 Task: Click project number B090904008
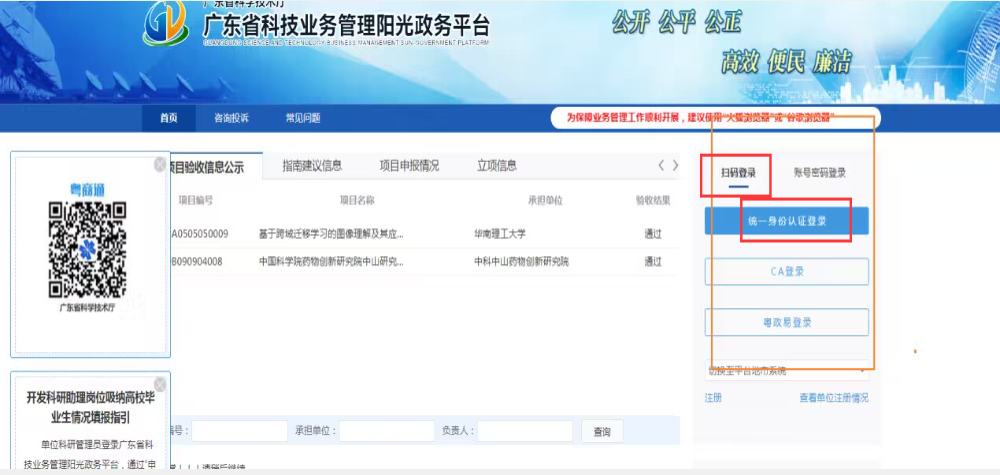pyautogui.click(x=196, y=261)
